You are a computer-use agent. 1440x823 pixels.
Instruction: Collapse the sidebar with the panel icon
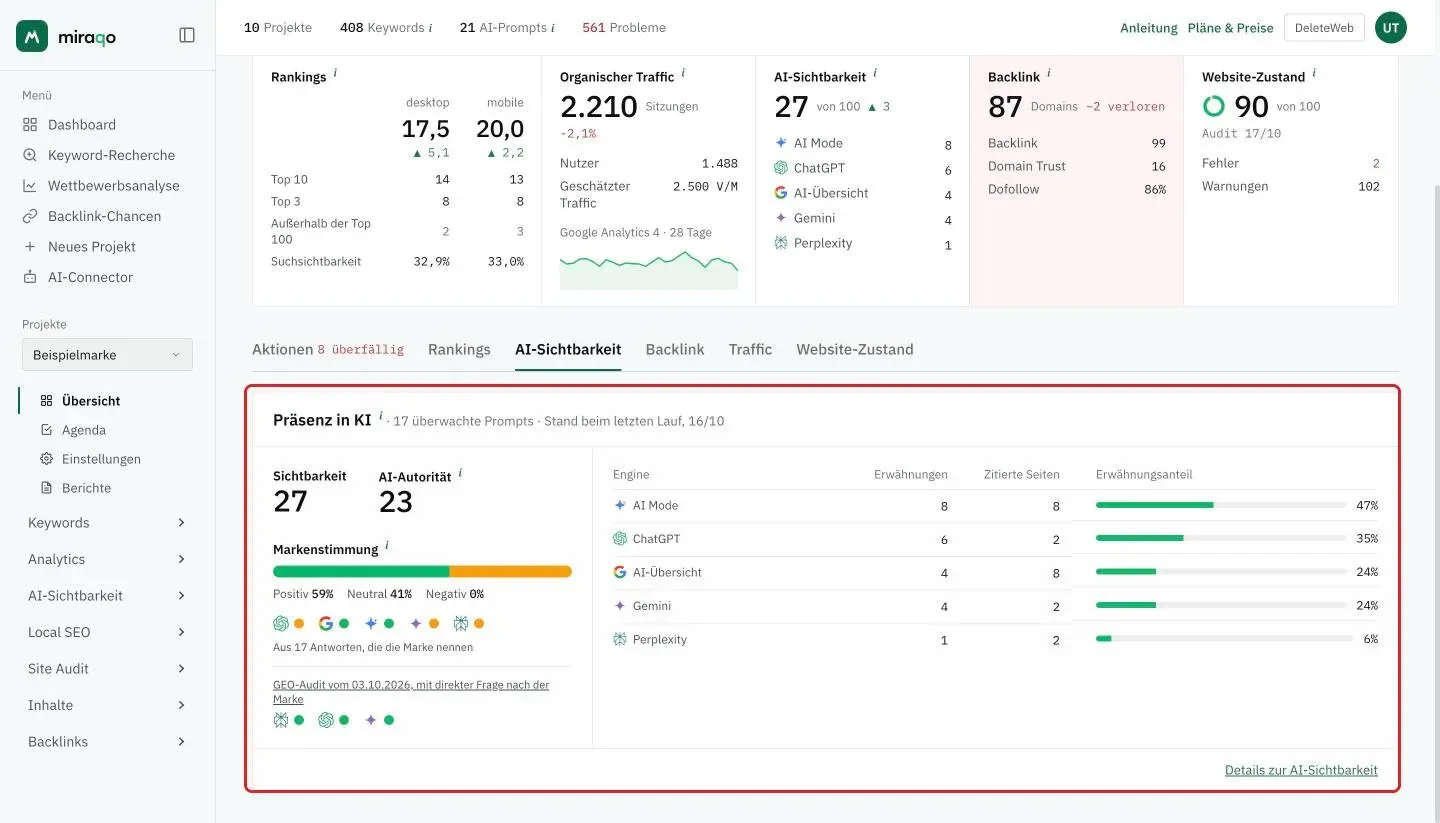pyautogui.click(x=187, y=35)
